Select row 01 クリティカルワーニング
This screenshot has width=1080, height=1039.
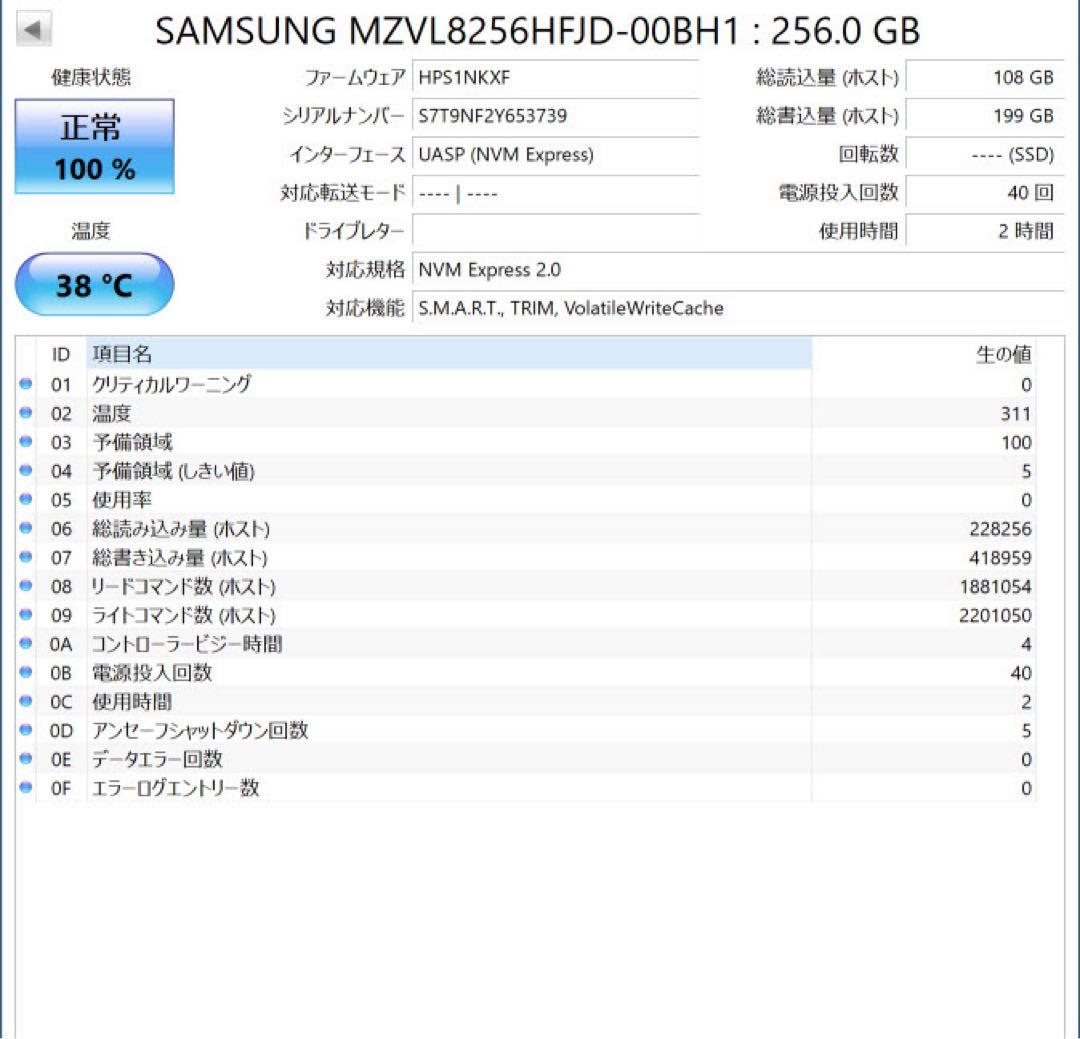[x=526, y=384]
